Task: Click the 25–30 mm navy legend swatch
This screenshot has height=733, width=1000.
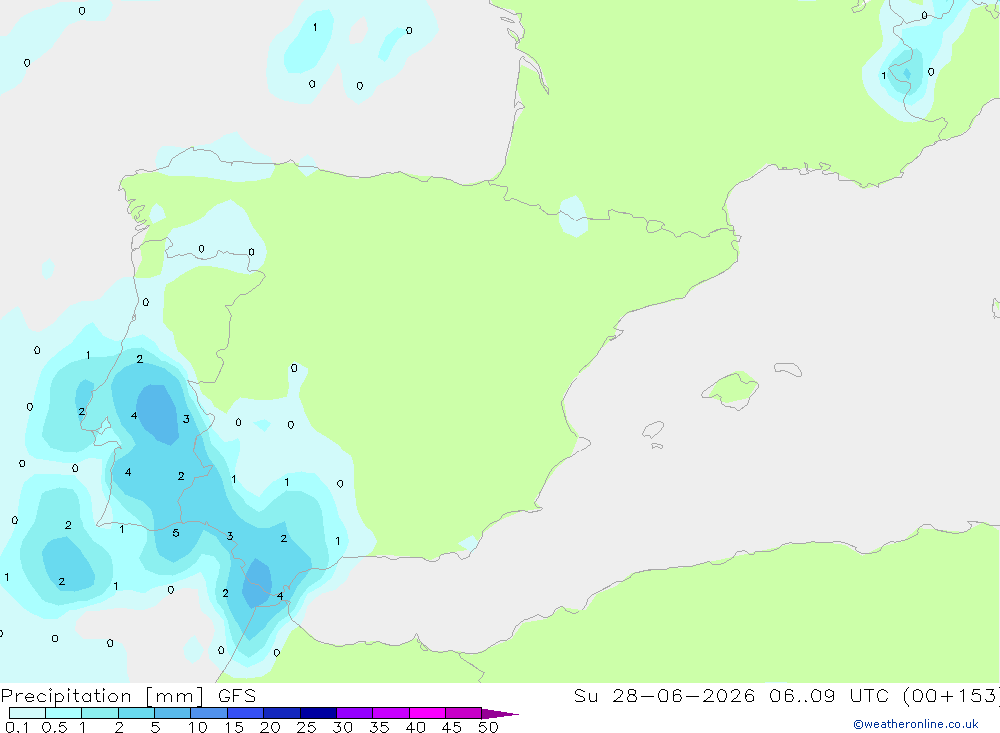Action: (318, 713)
